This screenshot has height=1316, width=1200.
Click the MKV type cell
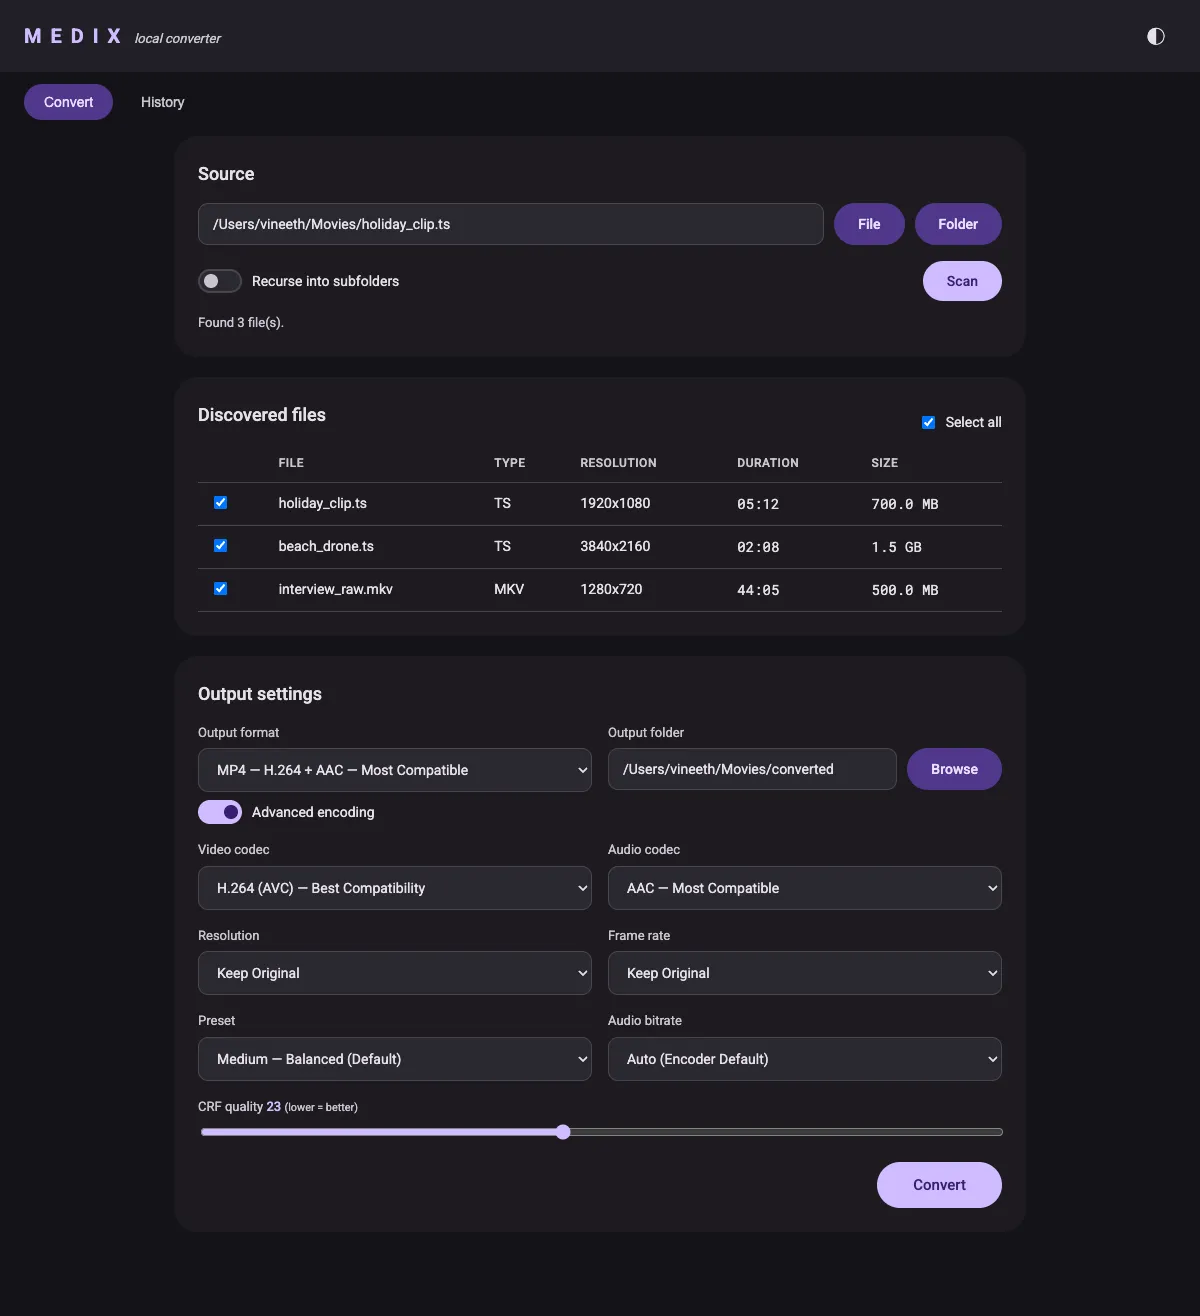pos(509,589)
